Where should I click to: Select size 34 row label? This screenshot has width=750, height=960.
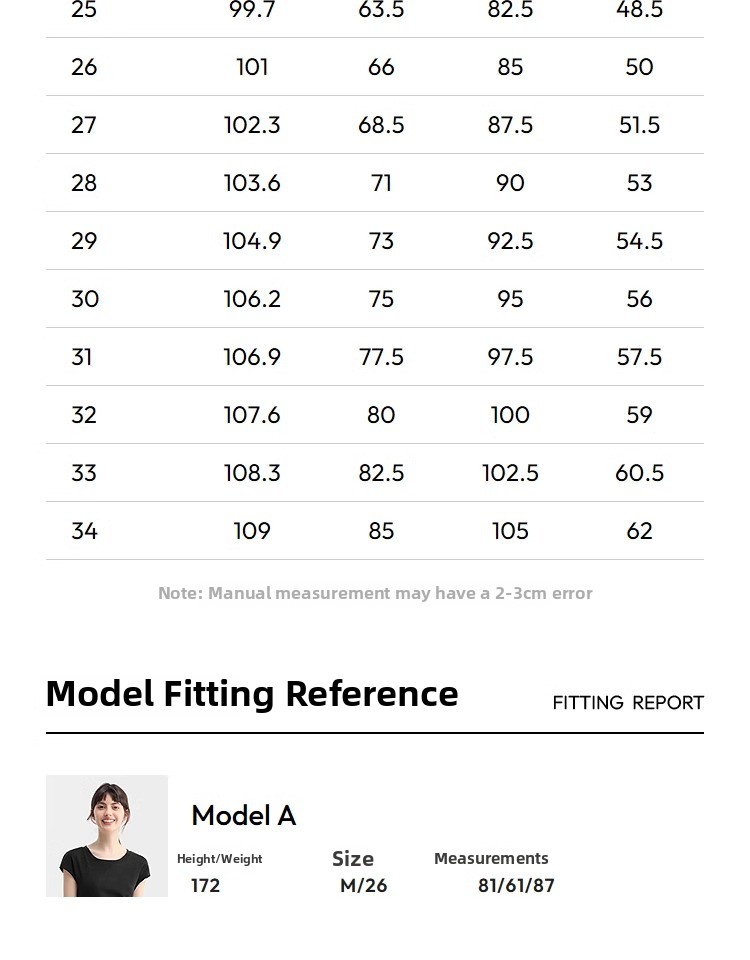coord(85,531)
